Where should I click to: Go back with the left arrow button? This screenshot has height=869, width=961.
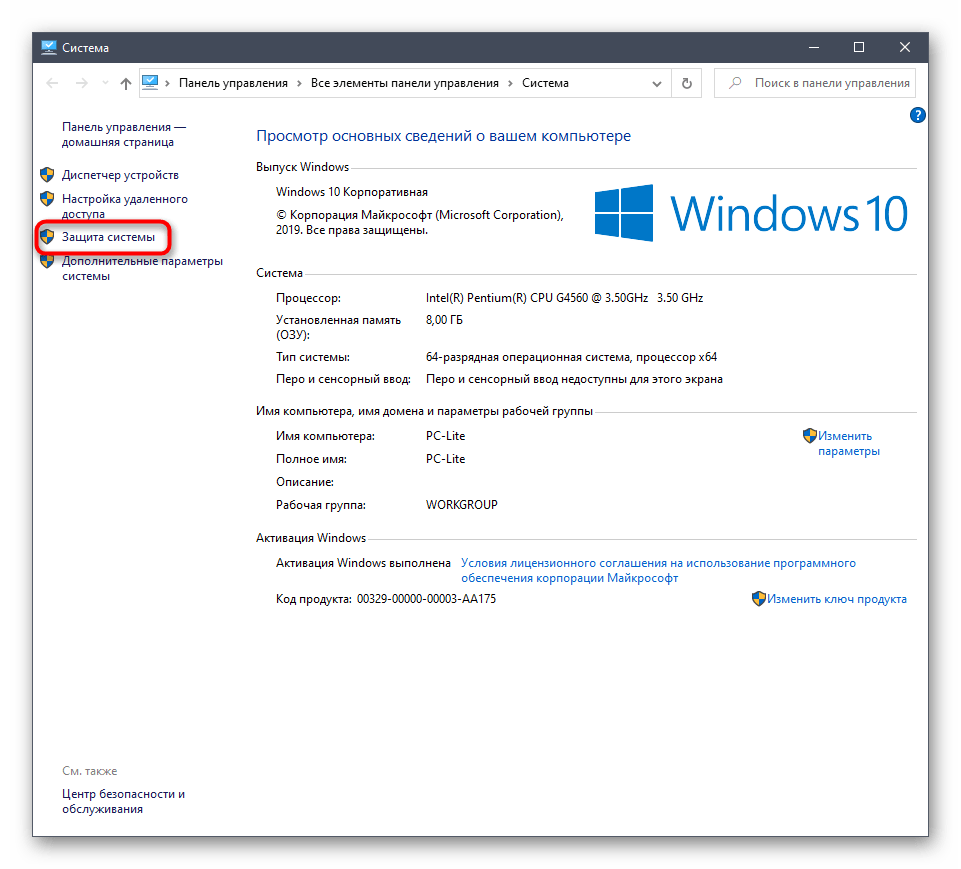[x=52, y=83]
